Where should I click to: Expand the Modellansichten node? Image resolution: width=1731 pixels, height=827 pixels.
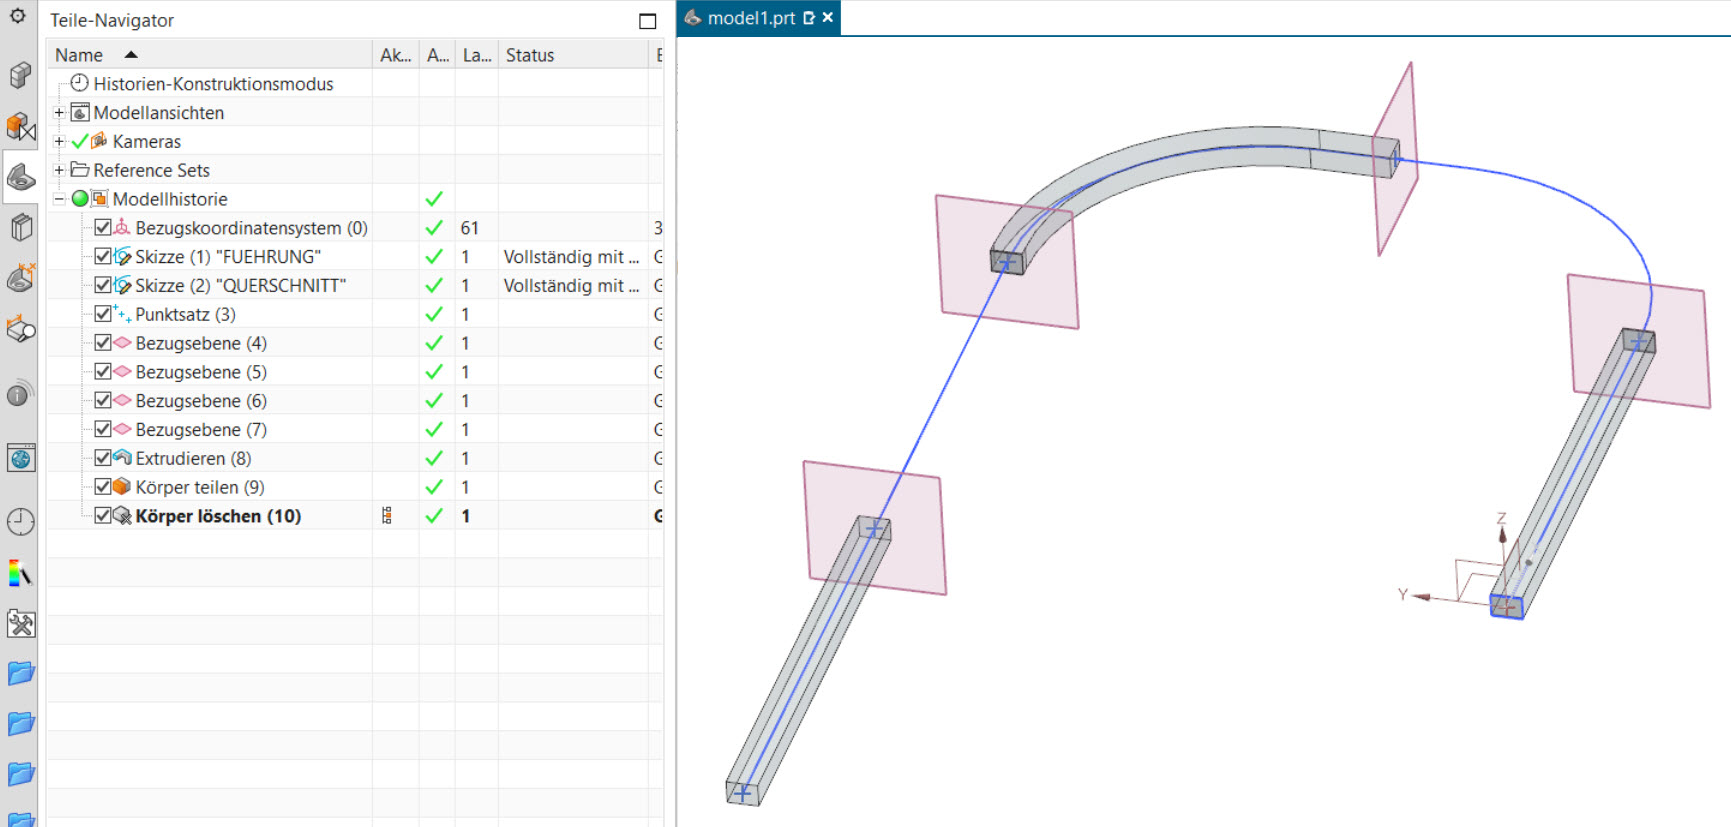pos(59,113)
